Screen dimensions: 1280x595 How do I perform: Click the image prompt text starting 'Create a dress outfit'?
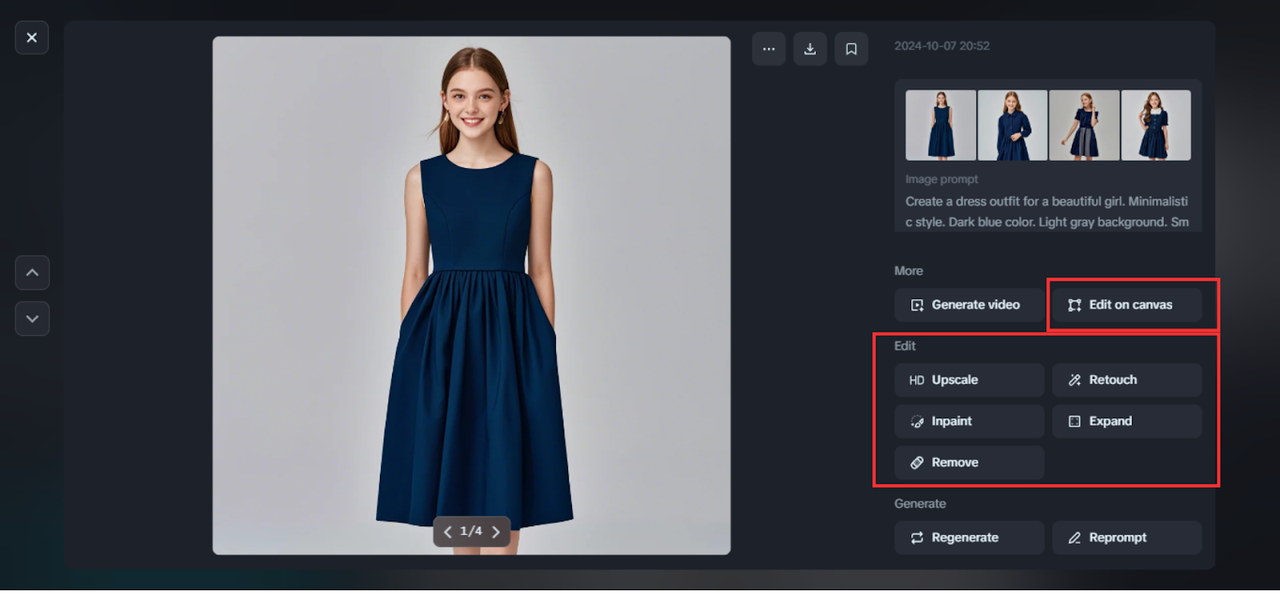[x=1048, y=211]
